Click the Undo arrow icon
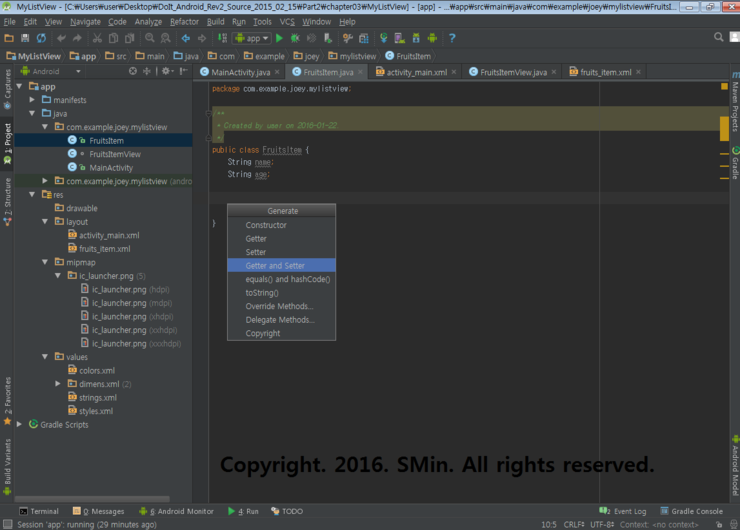The height and width of the screenshot is (530, 740). [x=61, y=38]
